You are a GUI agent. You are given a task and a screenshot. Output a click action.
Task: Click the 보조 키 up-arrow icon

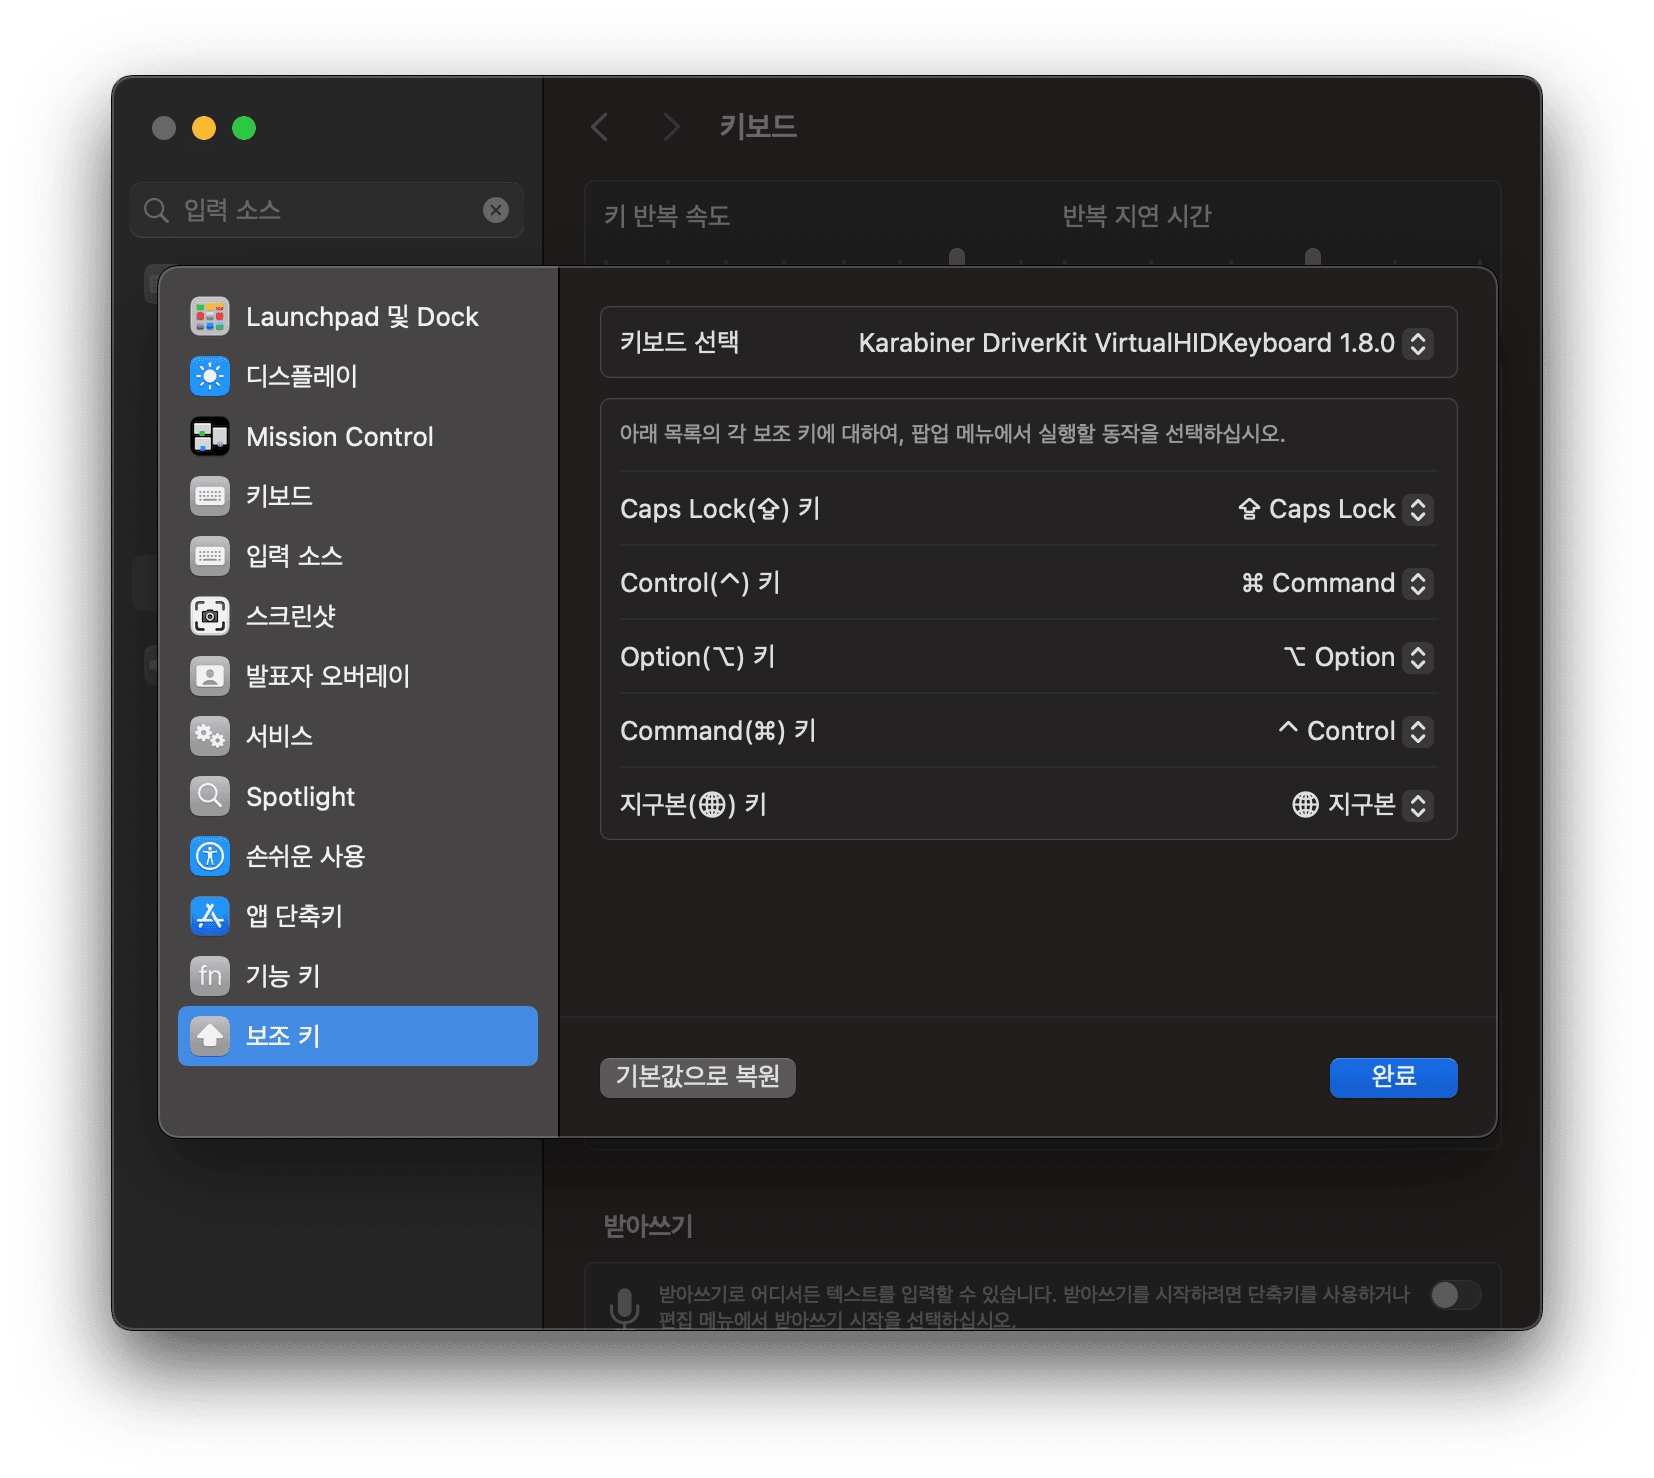coord(210,1036)
